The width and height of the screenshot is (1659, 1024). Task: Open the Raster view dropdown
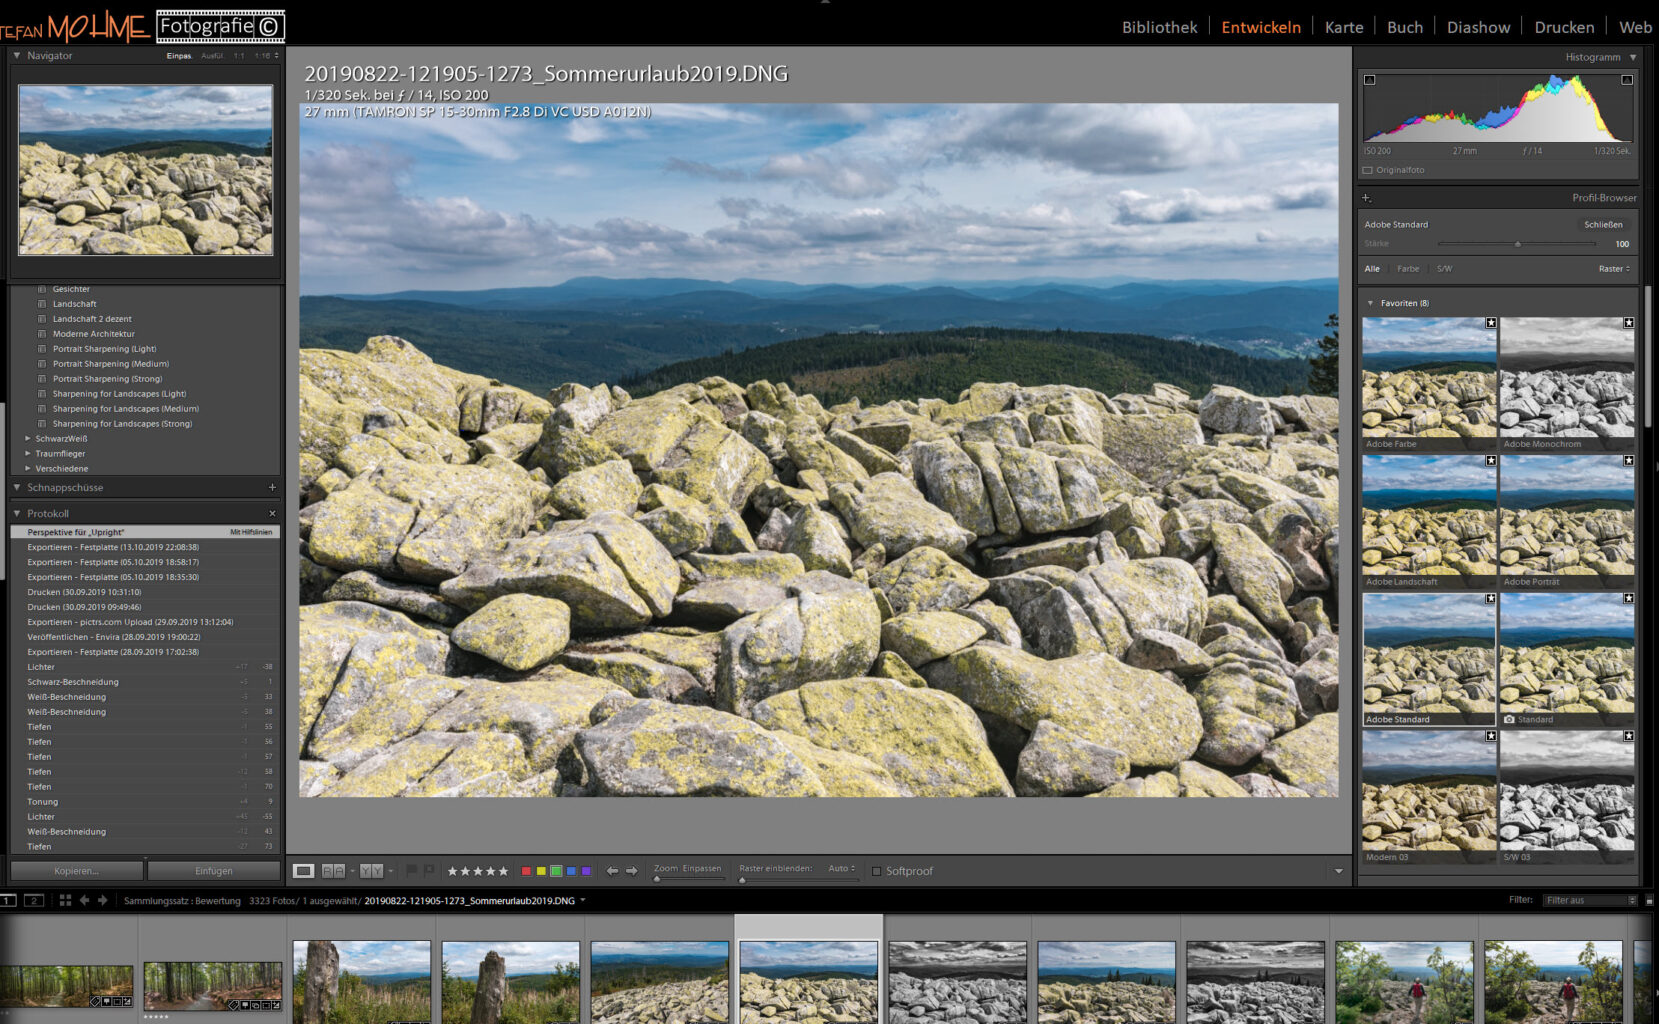(1614, 269)
